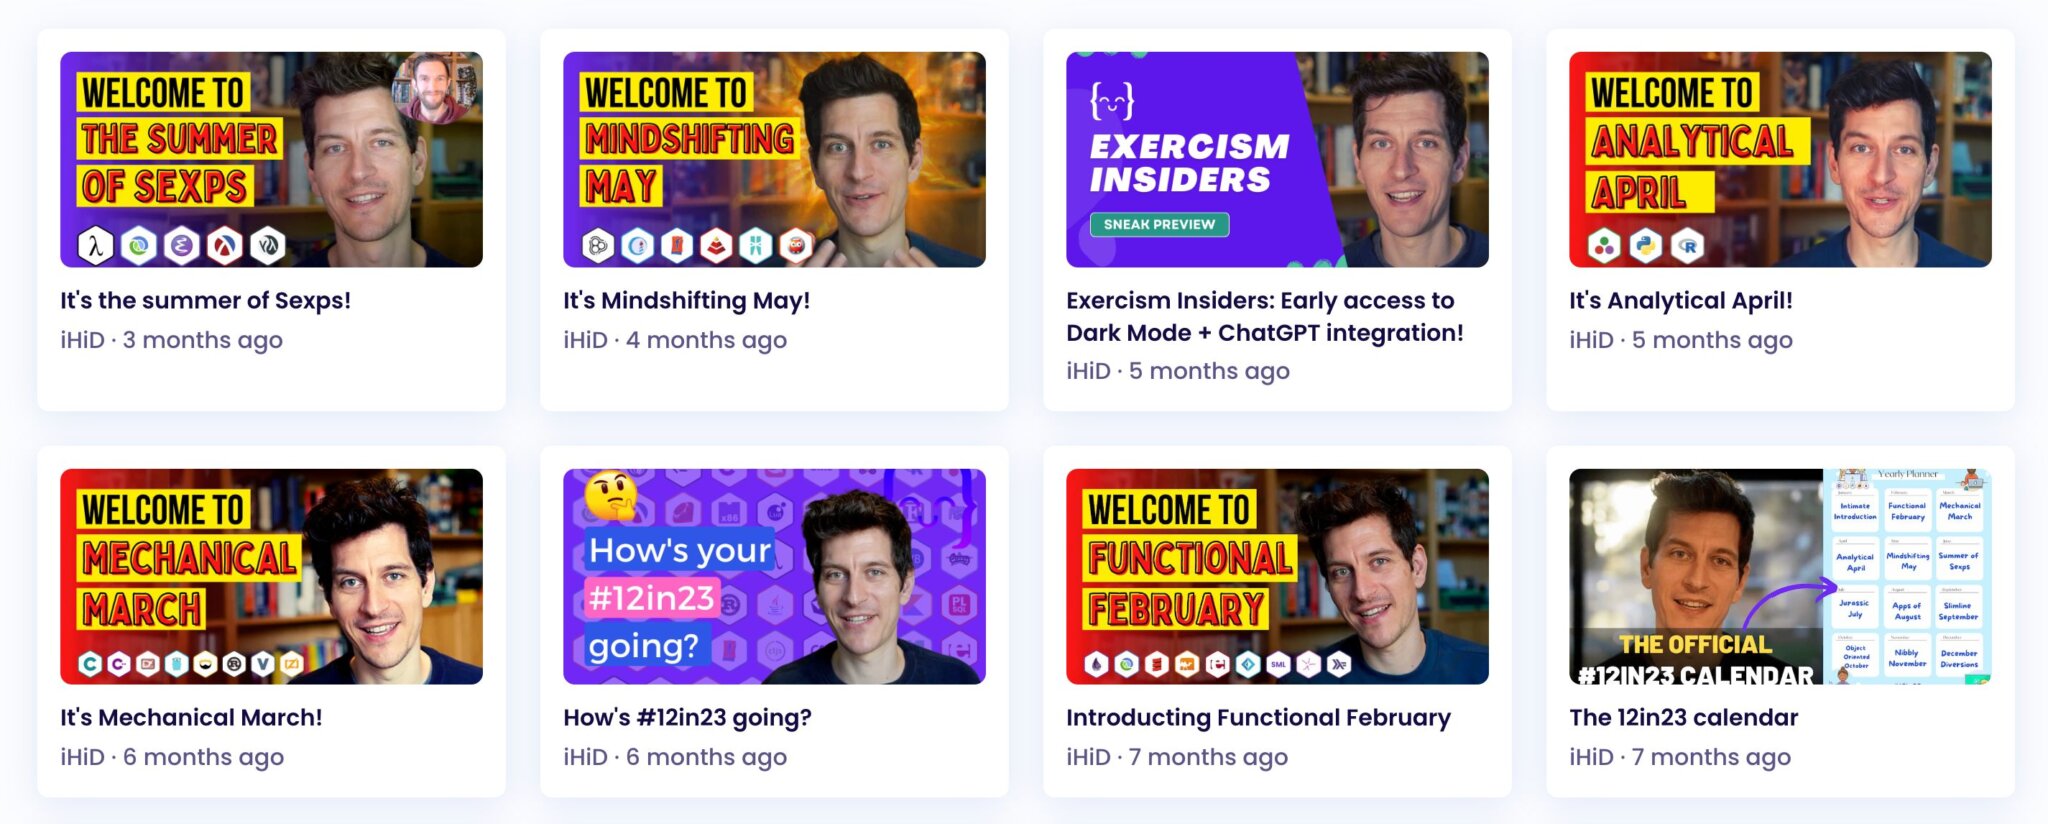
Task: Click the "It's Mechanical March!" title
Action: coord(191,717)
